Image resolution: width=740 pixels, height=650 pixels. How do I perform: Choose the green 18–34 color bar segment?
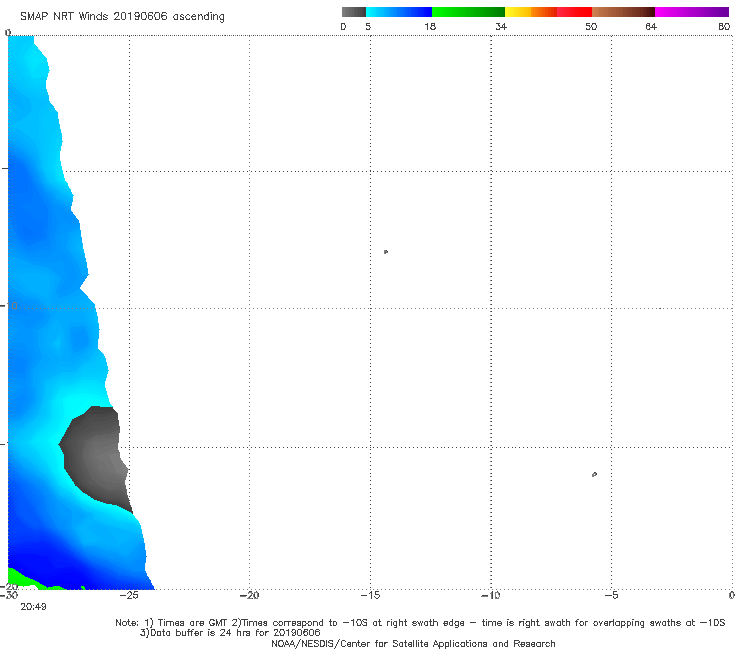click(x=468, y=12)
